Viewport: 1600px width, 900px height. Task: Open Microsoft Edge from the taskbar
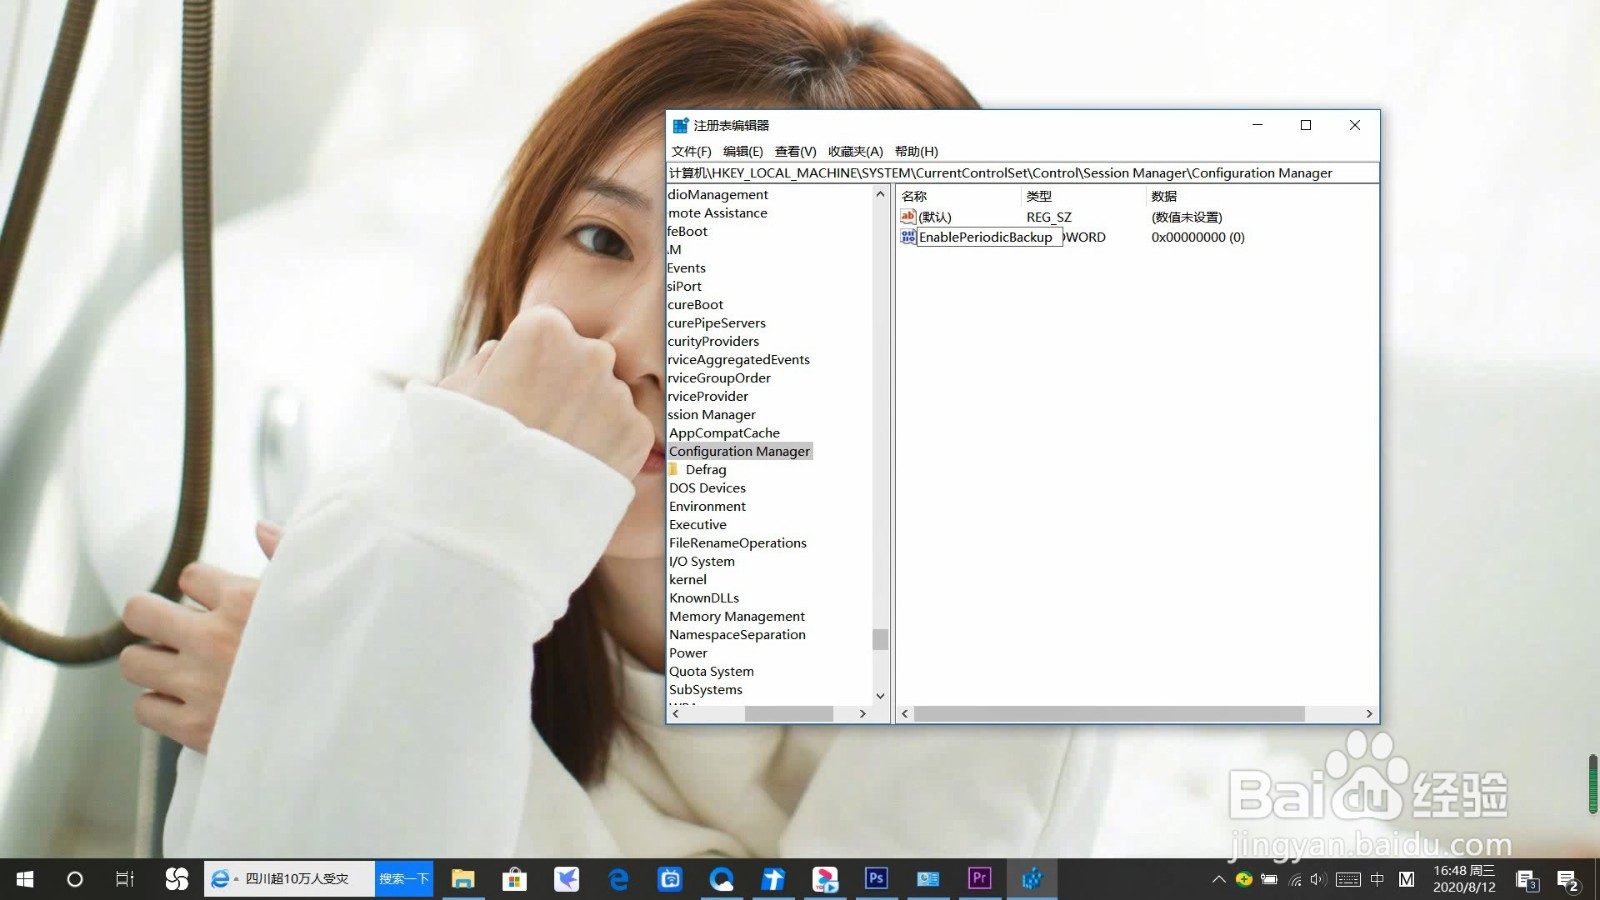pyautogui.click(x=619, y=879)
